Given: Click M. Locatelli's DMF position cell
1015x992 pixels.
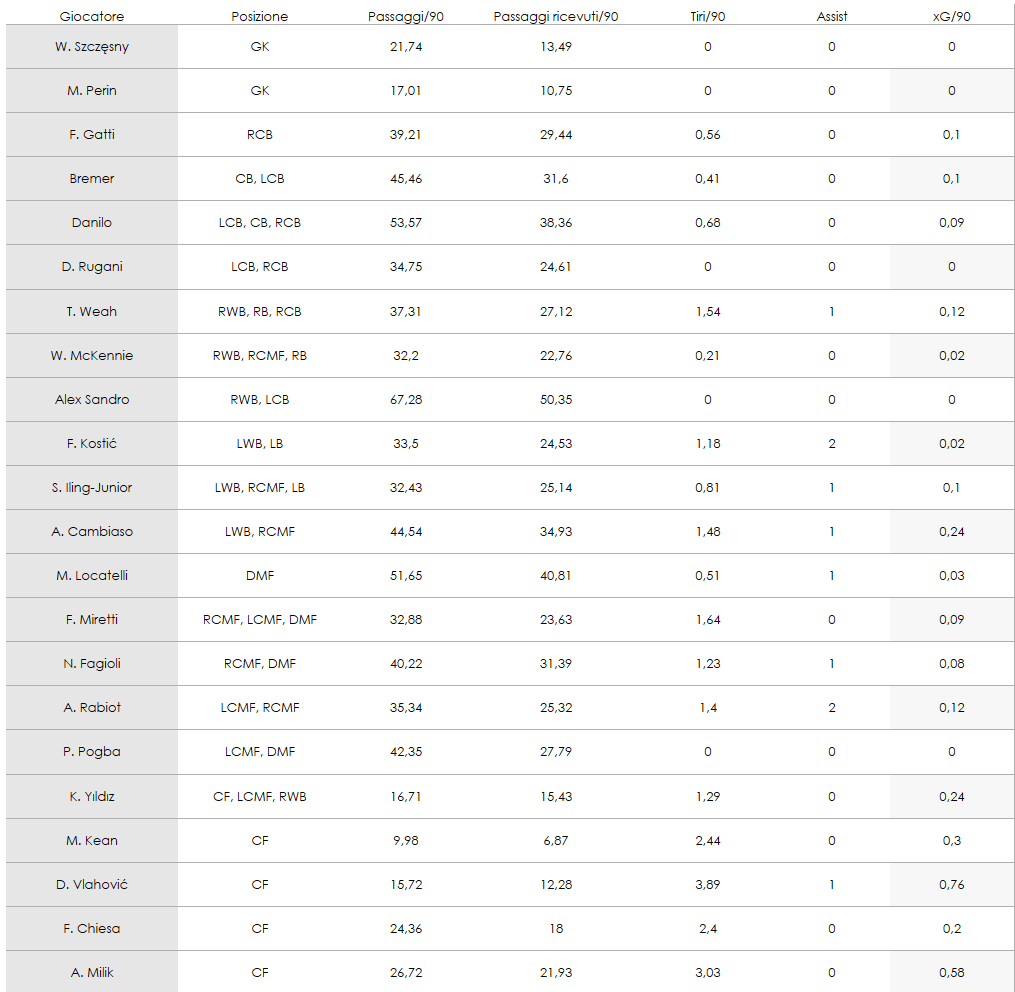Looking at the screenshot, I should click(x=260, y=576).
